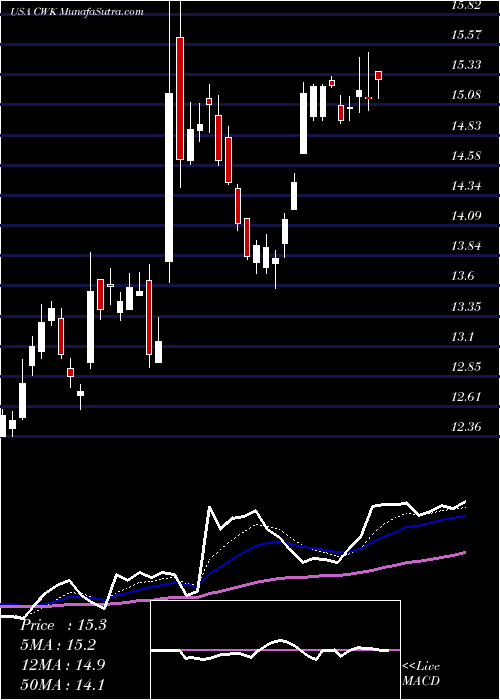This screenshot has height=700, width=500.
Task: Click the 14.09 price axis label
Action: (466, 216)
